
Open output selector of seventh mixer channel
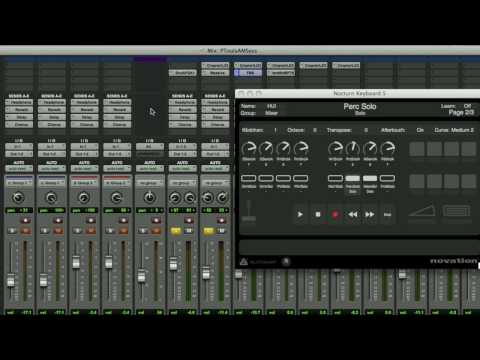point(215,154)
